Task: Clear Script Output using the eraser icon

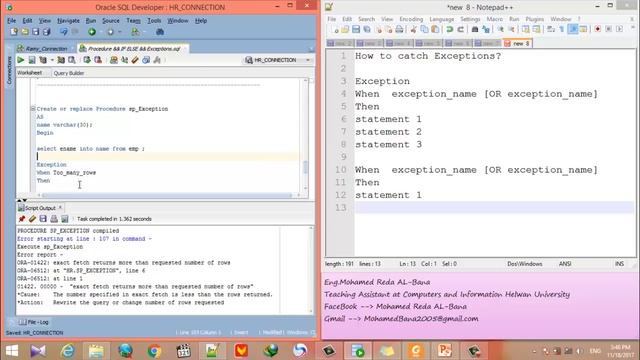Action: pos(32,219)
